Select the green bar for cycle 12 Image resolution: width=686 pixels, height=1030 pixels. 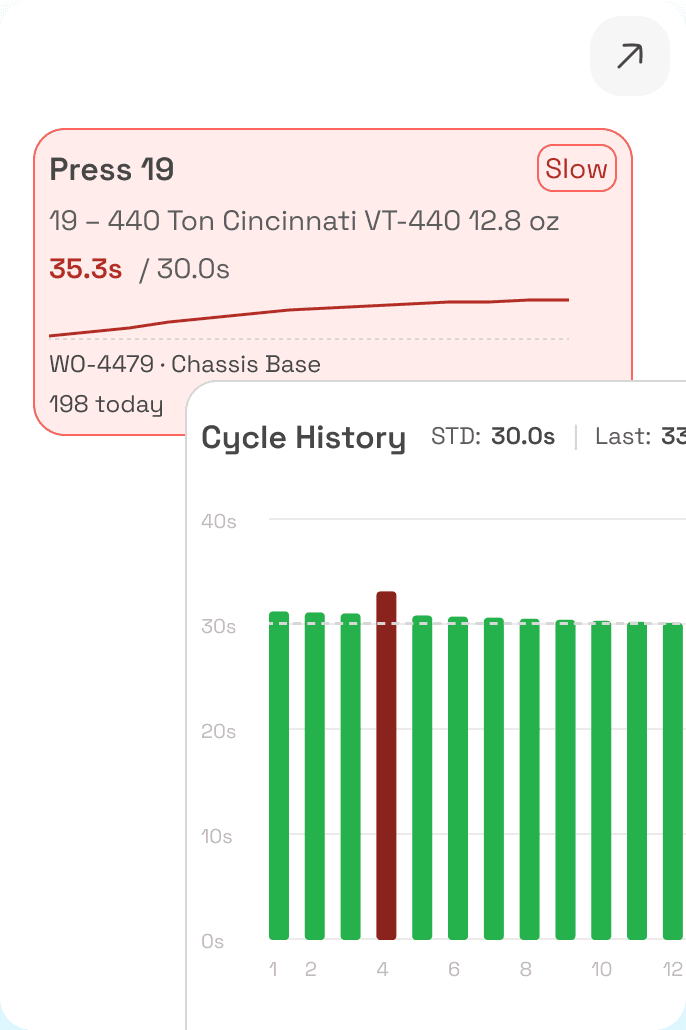673,782
